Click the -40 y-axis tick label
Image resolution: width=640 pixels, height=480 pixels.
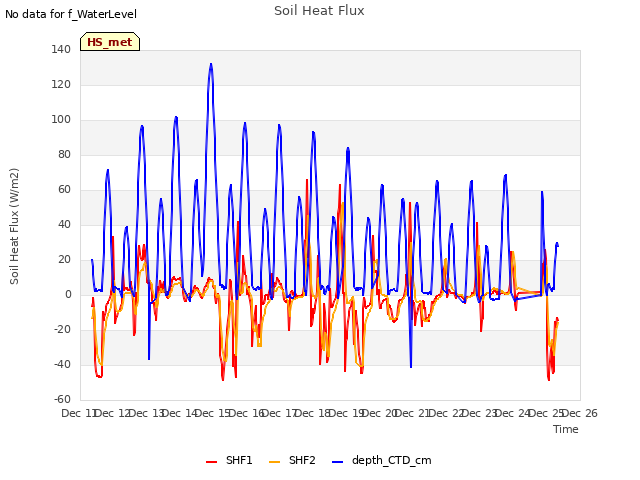[x=62, y=364]
